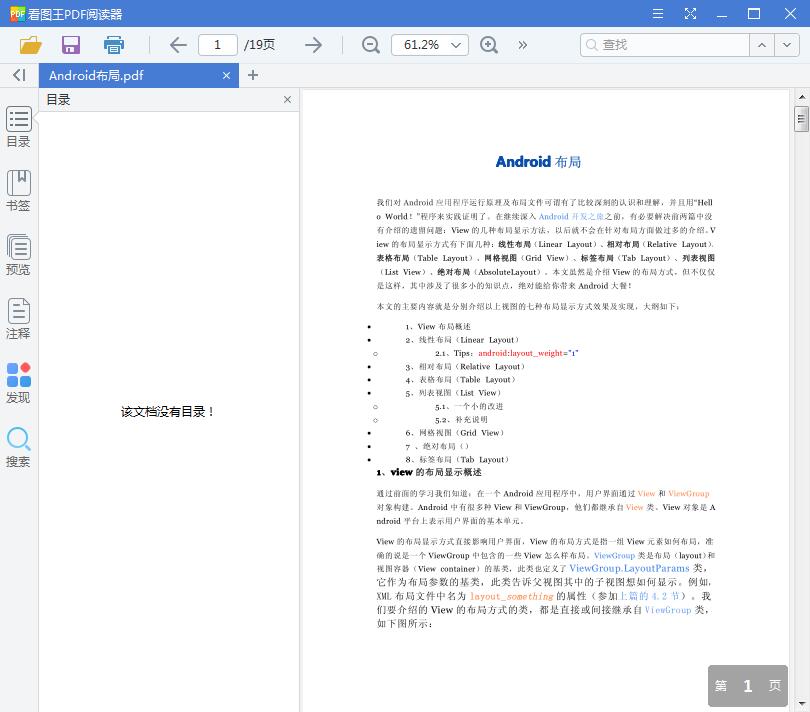Open the 发现 discovery panel
Viewport: 810px width, 712px height.
pos(18,385)
